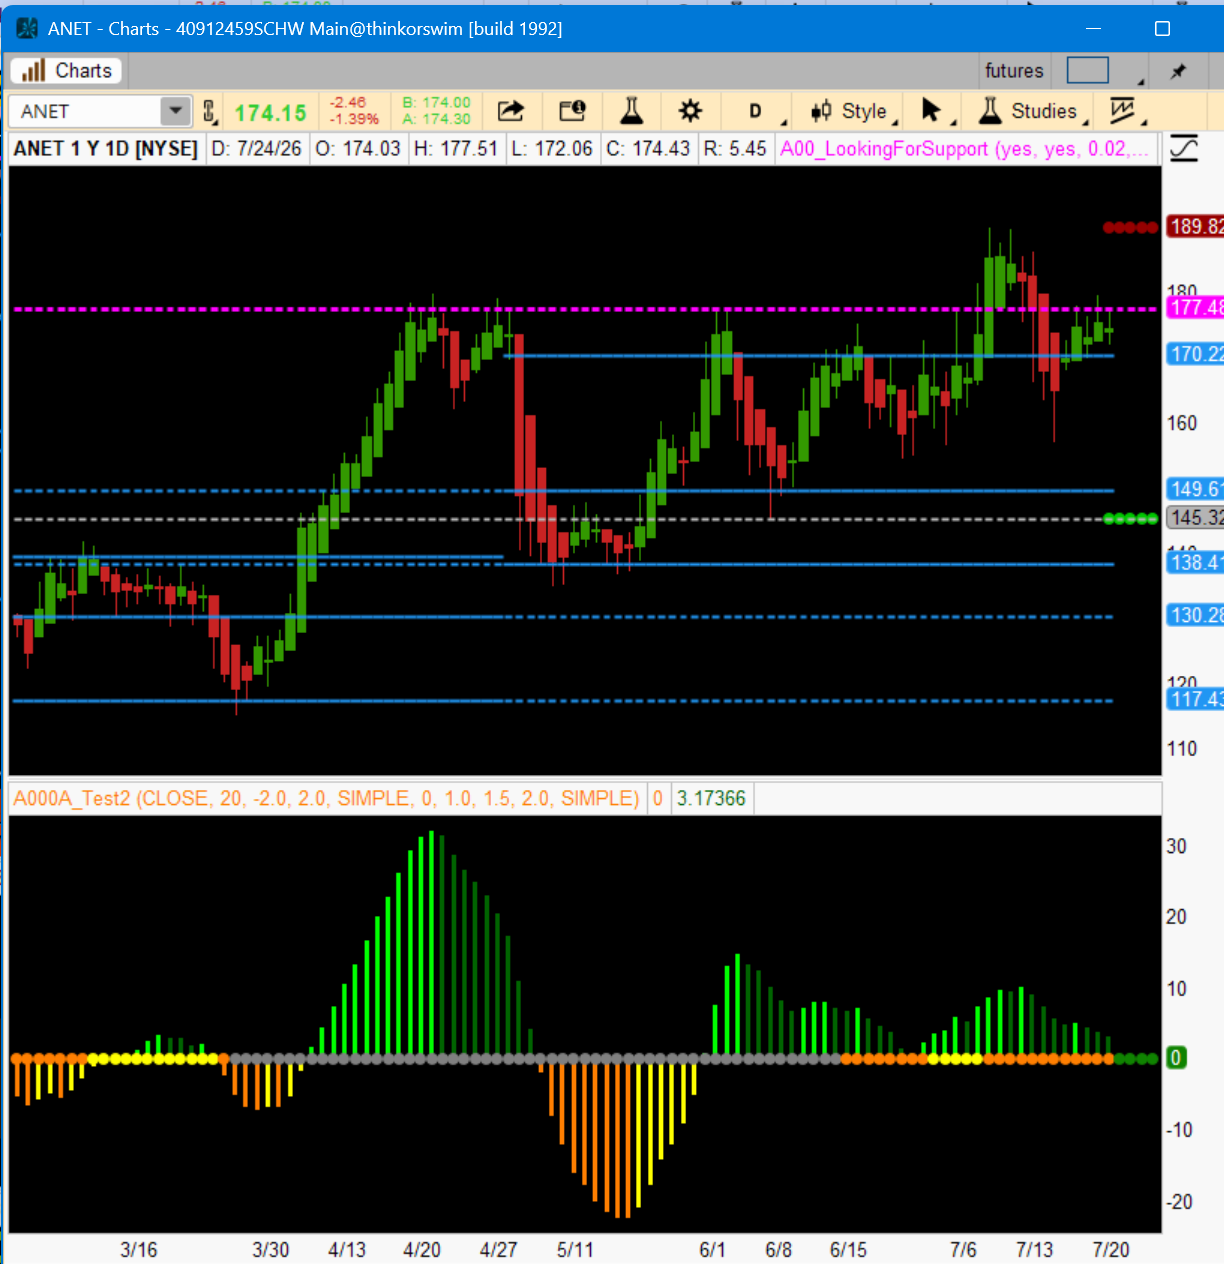
Task: Click the futures label in header
Action: point(1014,71)
